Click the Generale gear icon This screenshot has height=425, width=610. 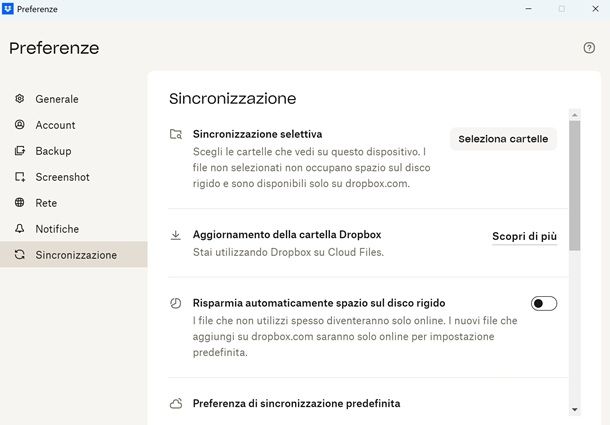pos(20,99)
